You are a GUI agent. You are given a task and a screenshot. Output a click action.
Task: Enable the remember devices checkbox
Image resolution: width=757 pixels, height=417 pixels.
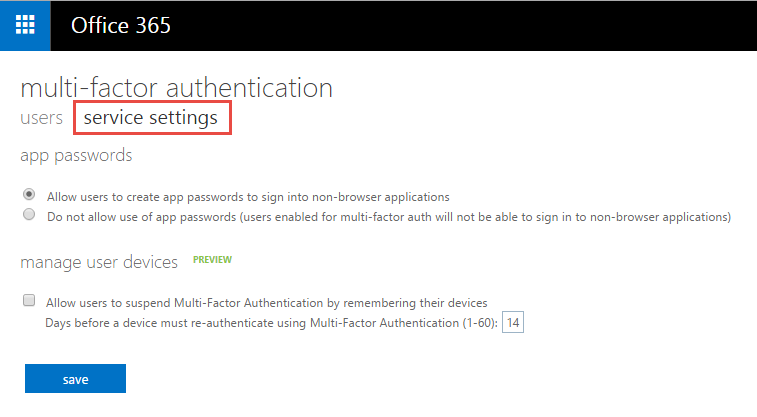coord(30,300)
